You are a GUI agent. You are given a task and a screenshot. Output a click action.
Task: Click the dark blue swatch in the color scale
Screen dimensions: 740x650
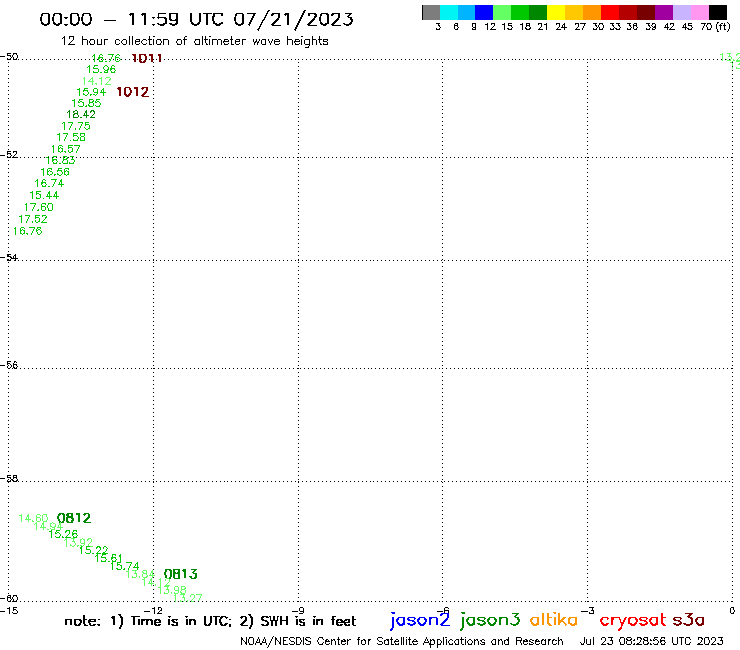click(x=484, y=12)
